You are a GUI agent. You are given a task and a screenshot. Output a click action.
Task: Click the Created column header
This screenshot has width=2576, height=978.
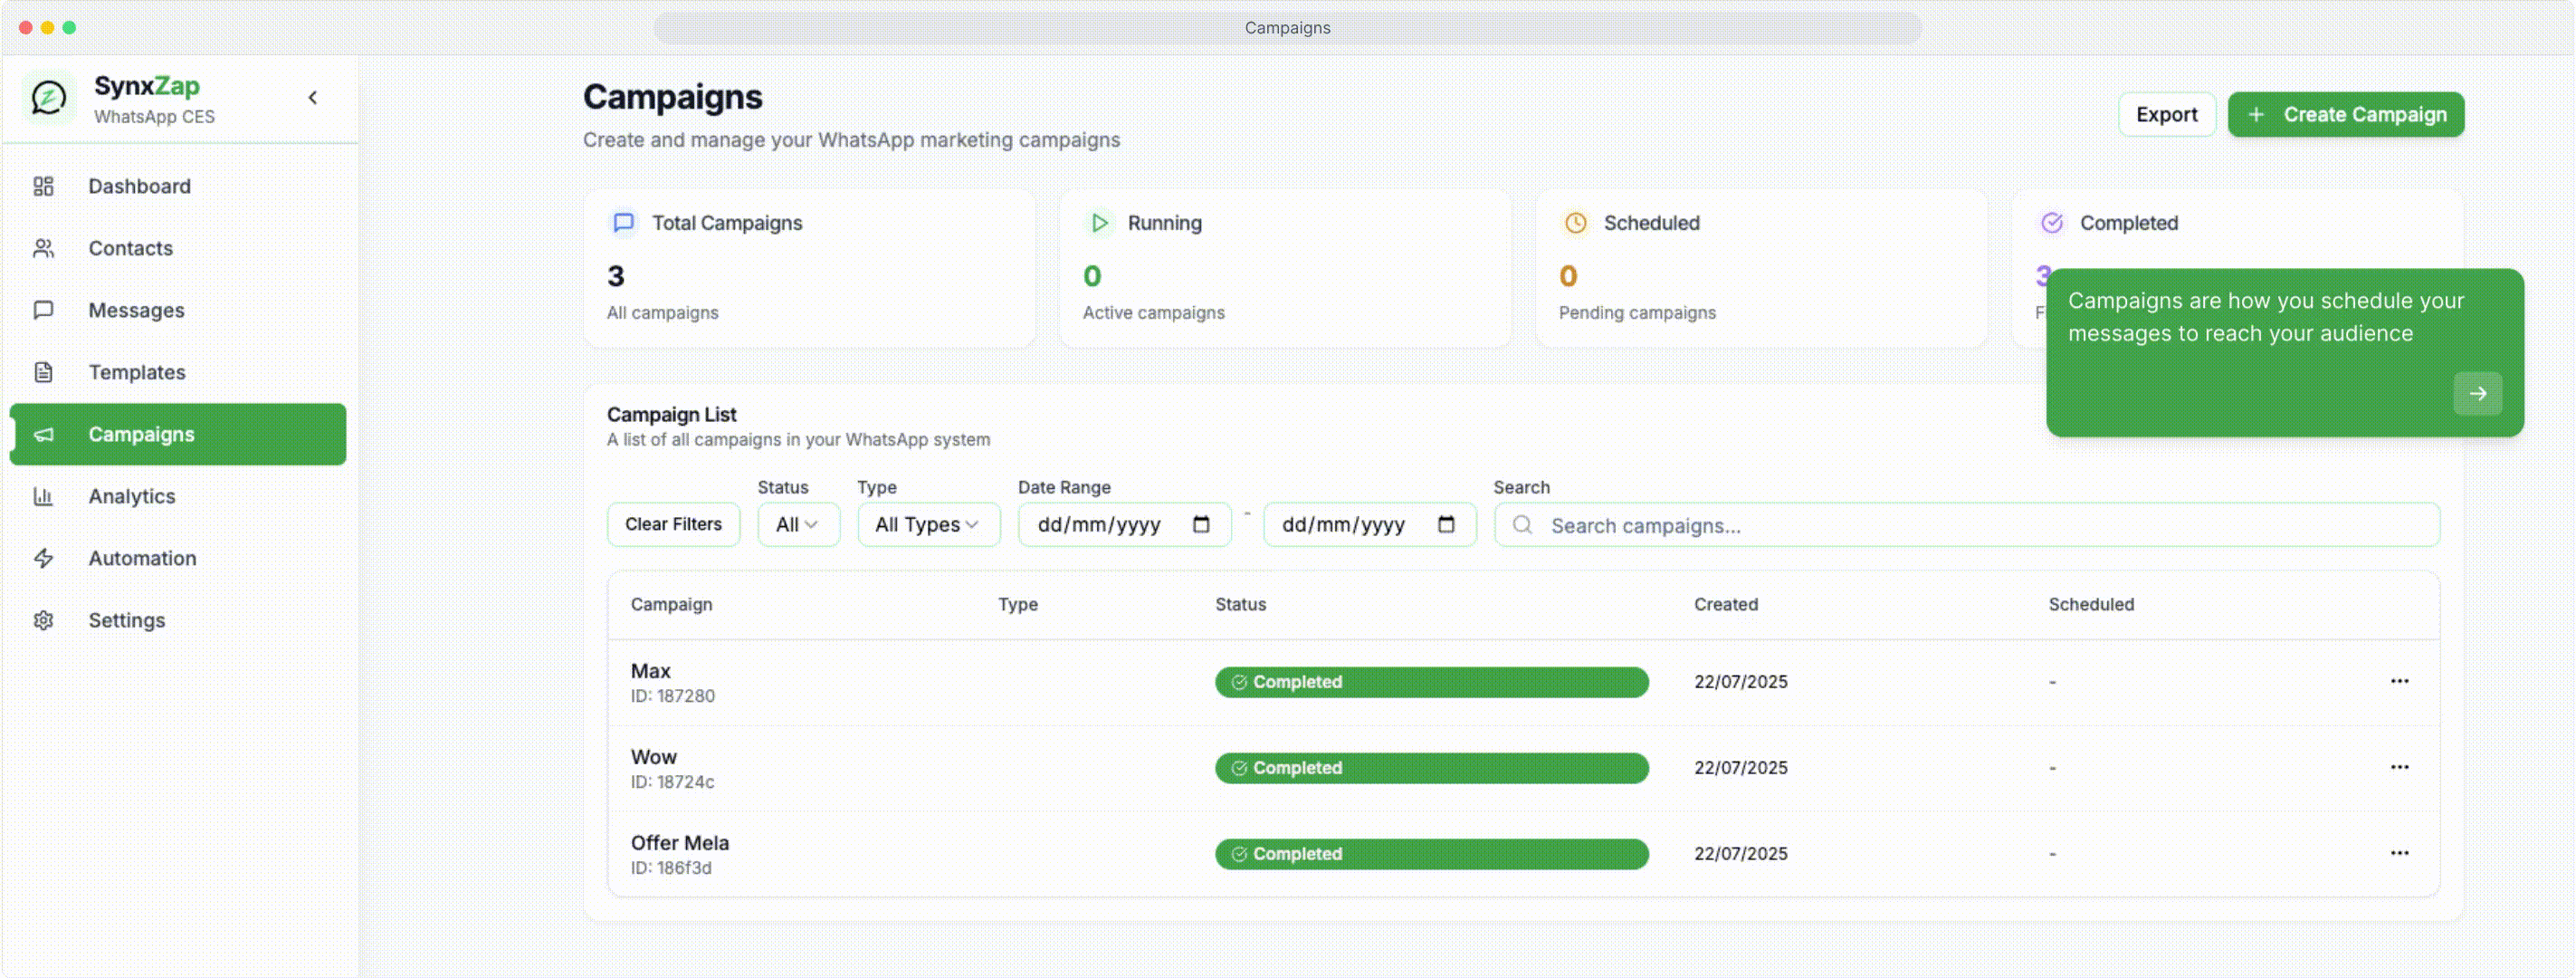coord(1725,604)
